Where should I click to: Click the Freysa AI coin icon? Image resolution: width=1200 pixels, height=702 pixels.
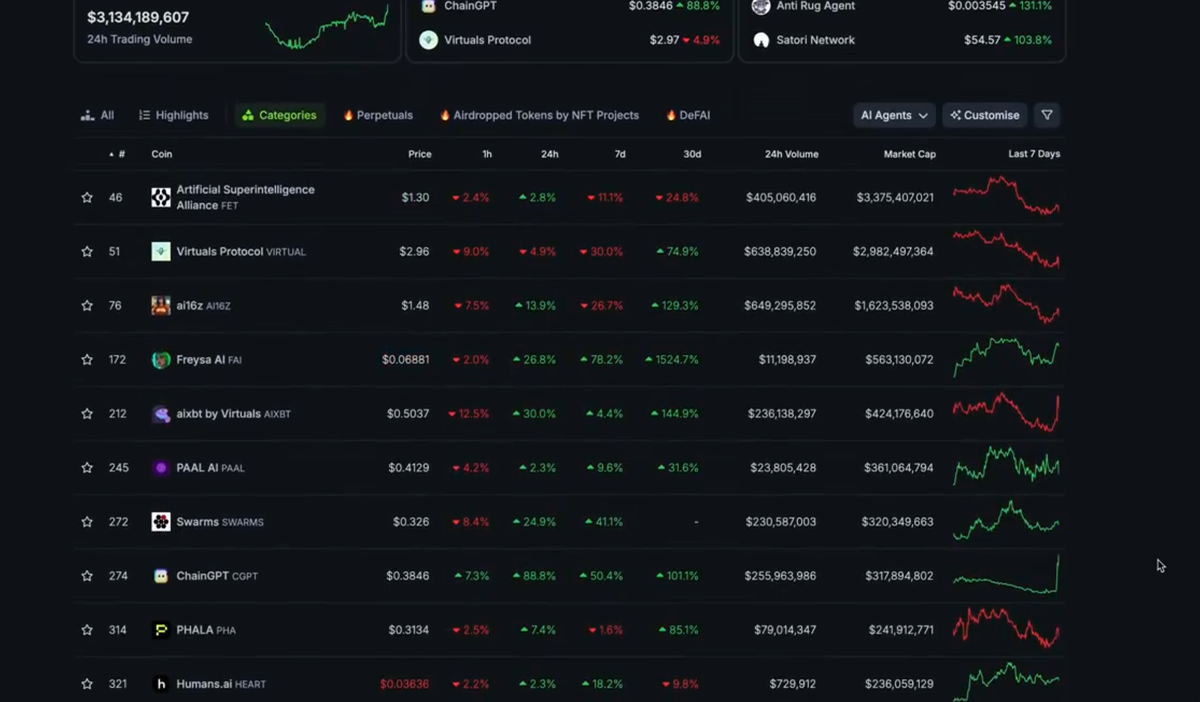(161, 360)
